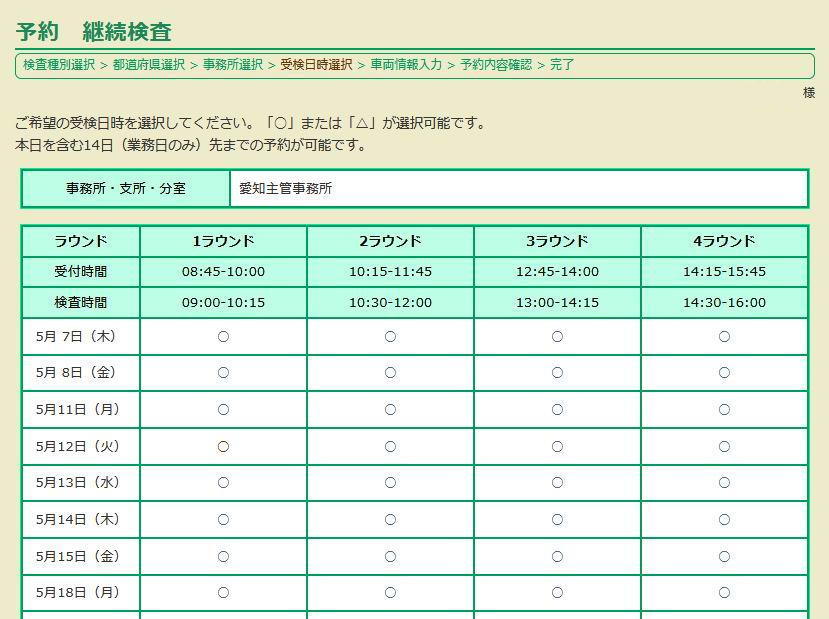Click inspection time 10:30-12:00
Image resolution: width=829 pixels, height=619 pixels.
pyautogui.click(x=390, y=302)
